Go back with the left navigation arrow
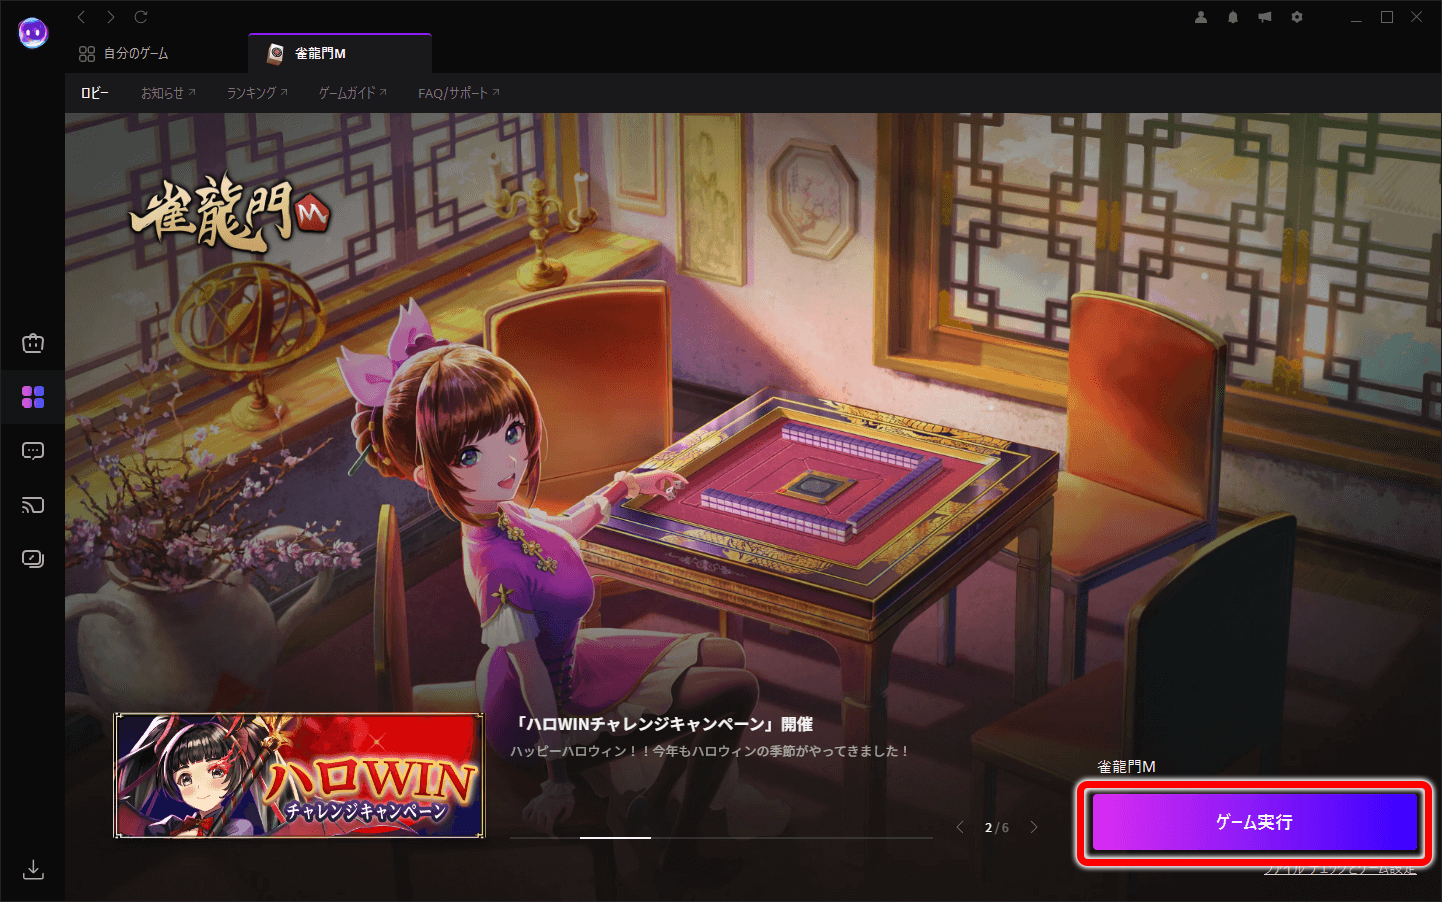Viewport: 1442px width, 902px height. [x=82, y=17]
